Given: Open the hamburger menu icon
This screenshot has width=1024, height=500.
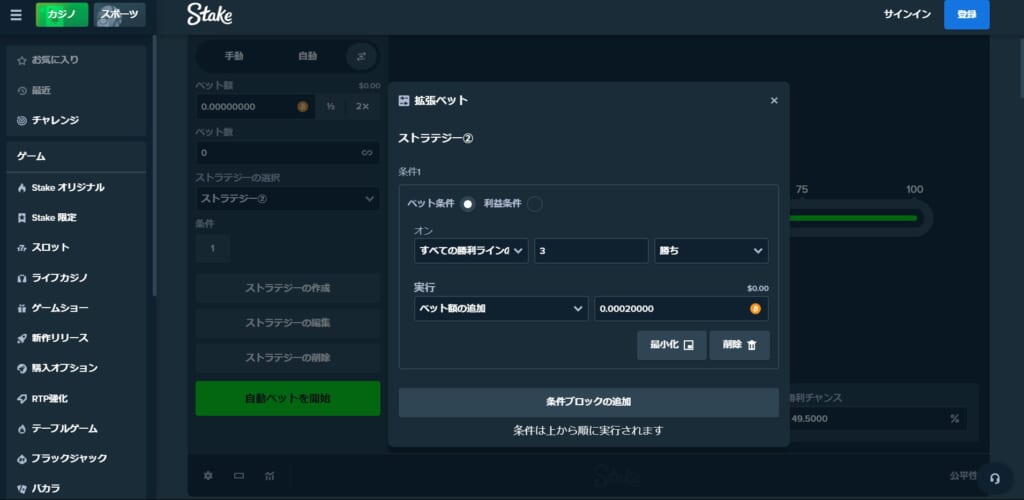Looking at the screenshot, I should click(x=16, y=14).
